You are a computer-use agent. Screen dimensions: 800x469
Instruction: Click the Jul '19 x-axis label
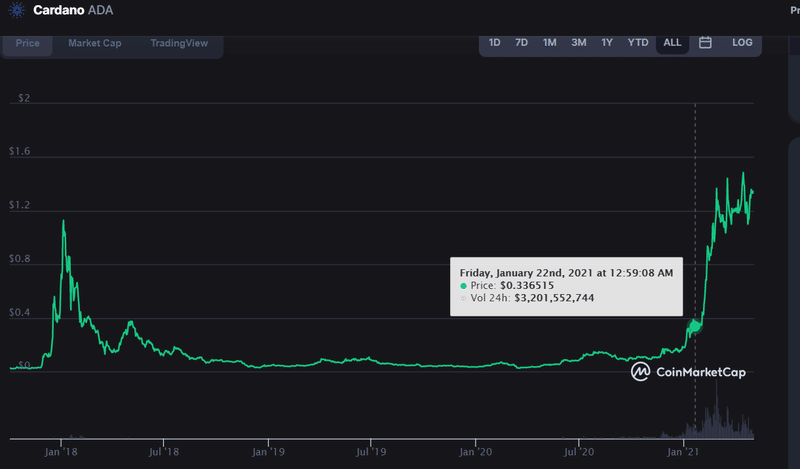click(371, 452)
